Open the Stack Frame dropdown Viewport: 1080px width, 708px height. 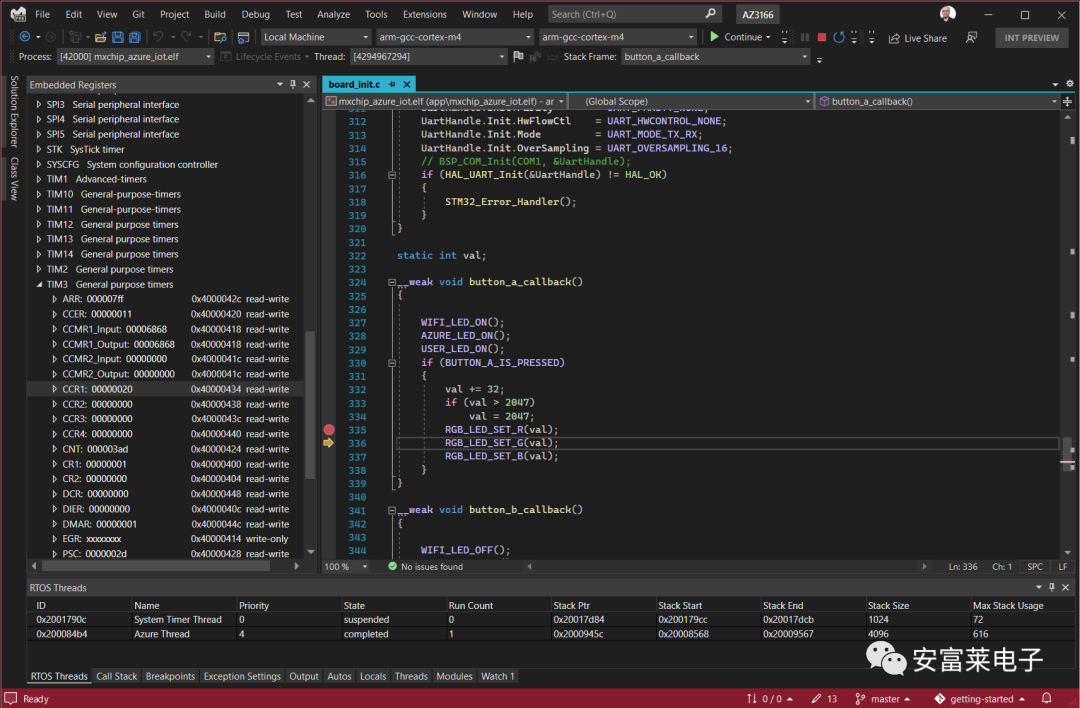click(716, 56)
